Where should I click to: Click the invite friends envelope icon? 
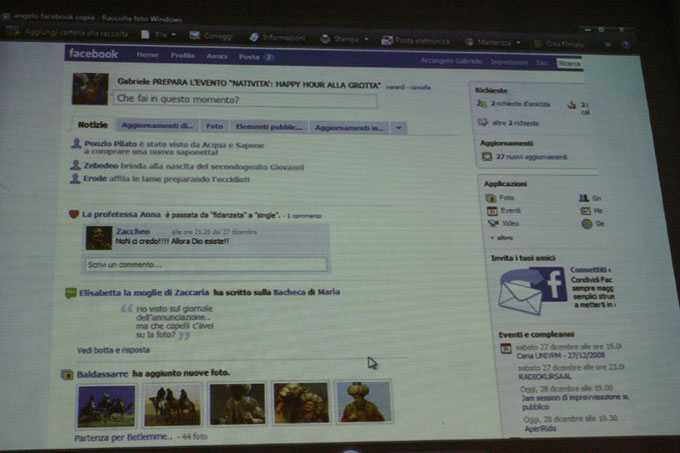click(533, 292)
